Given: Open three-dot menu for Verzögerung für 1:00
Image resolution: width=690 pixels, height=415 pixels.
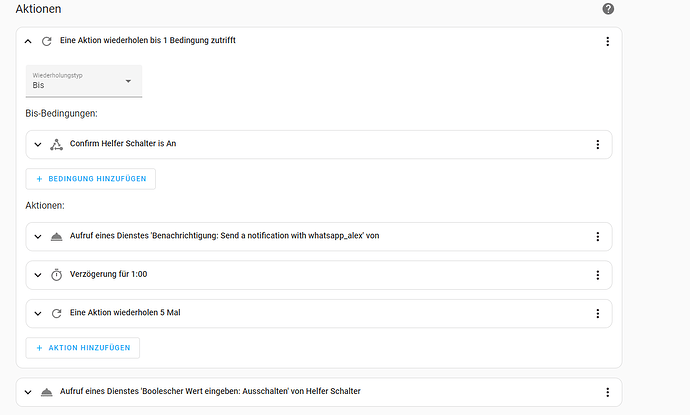Looking at the screenshot, I should (x=597, y=275).
